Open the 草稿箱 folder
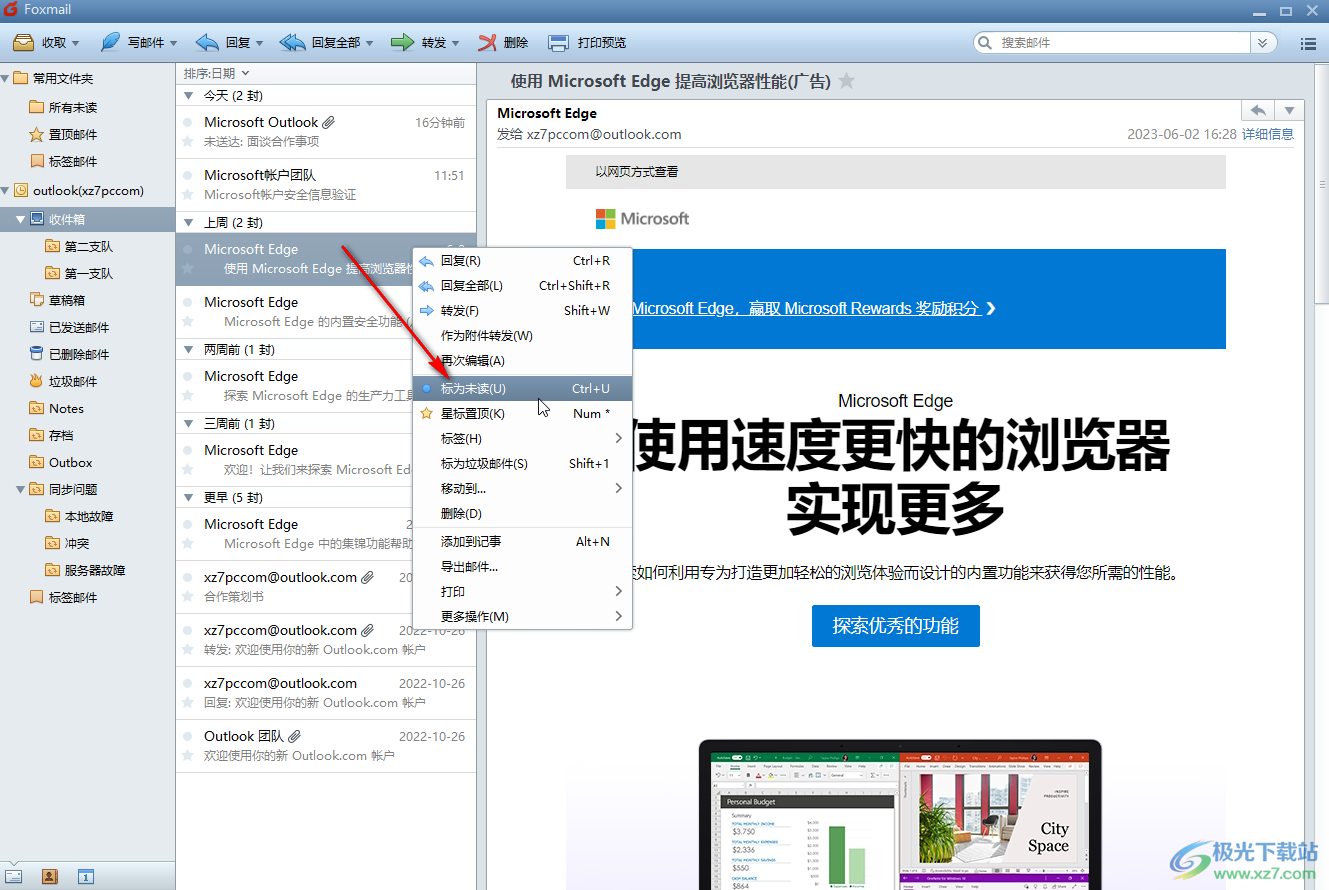1329x890 pixels. (x=67, y=300)
